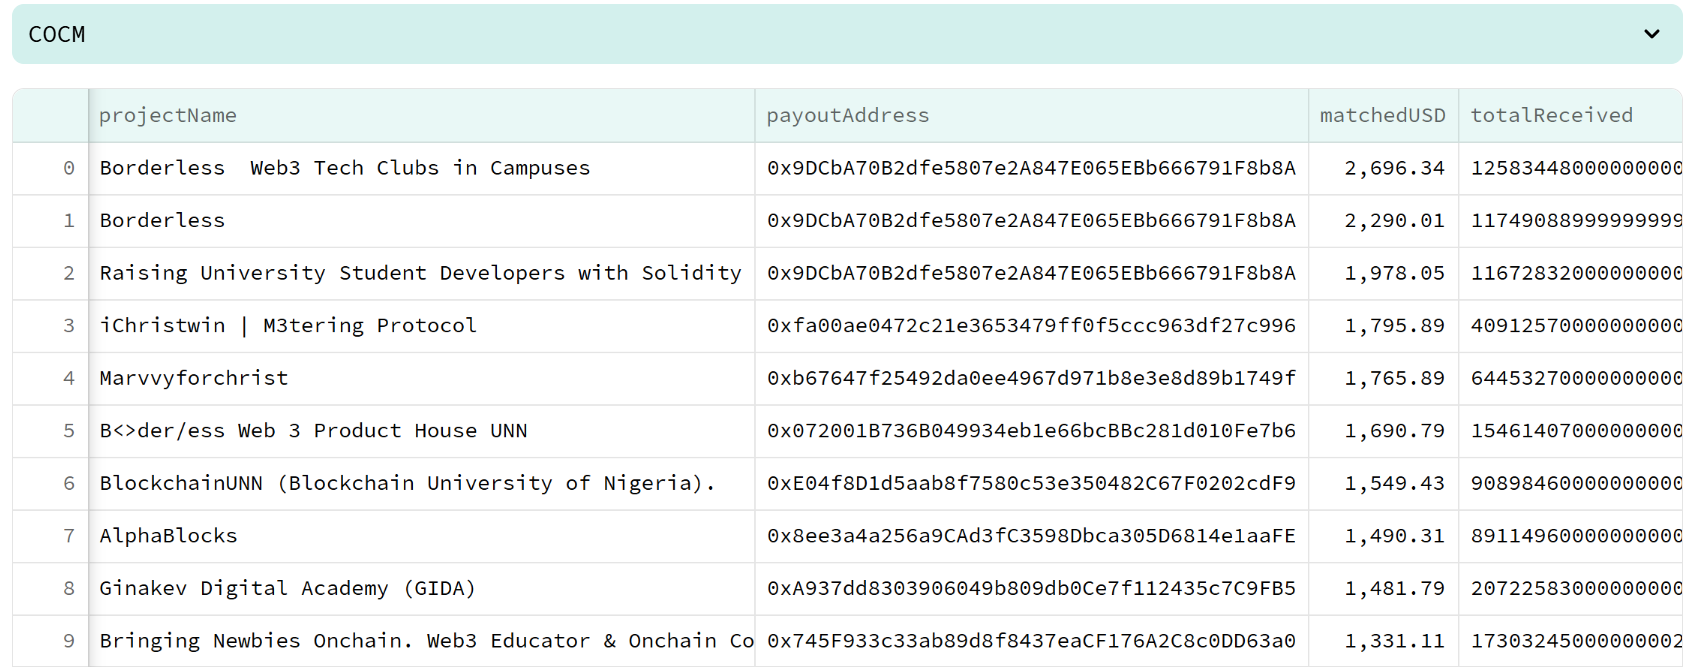The width and height of the screenshot is (1686, 667).
Task: Select payout address starting 0xfa00ae0472
Action: click(x=1031, y=325)
